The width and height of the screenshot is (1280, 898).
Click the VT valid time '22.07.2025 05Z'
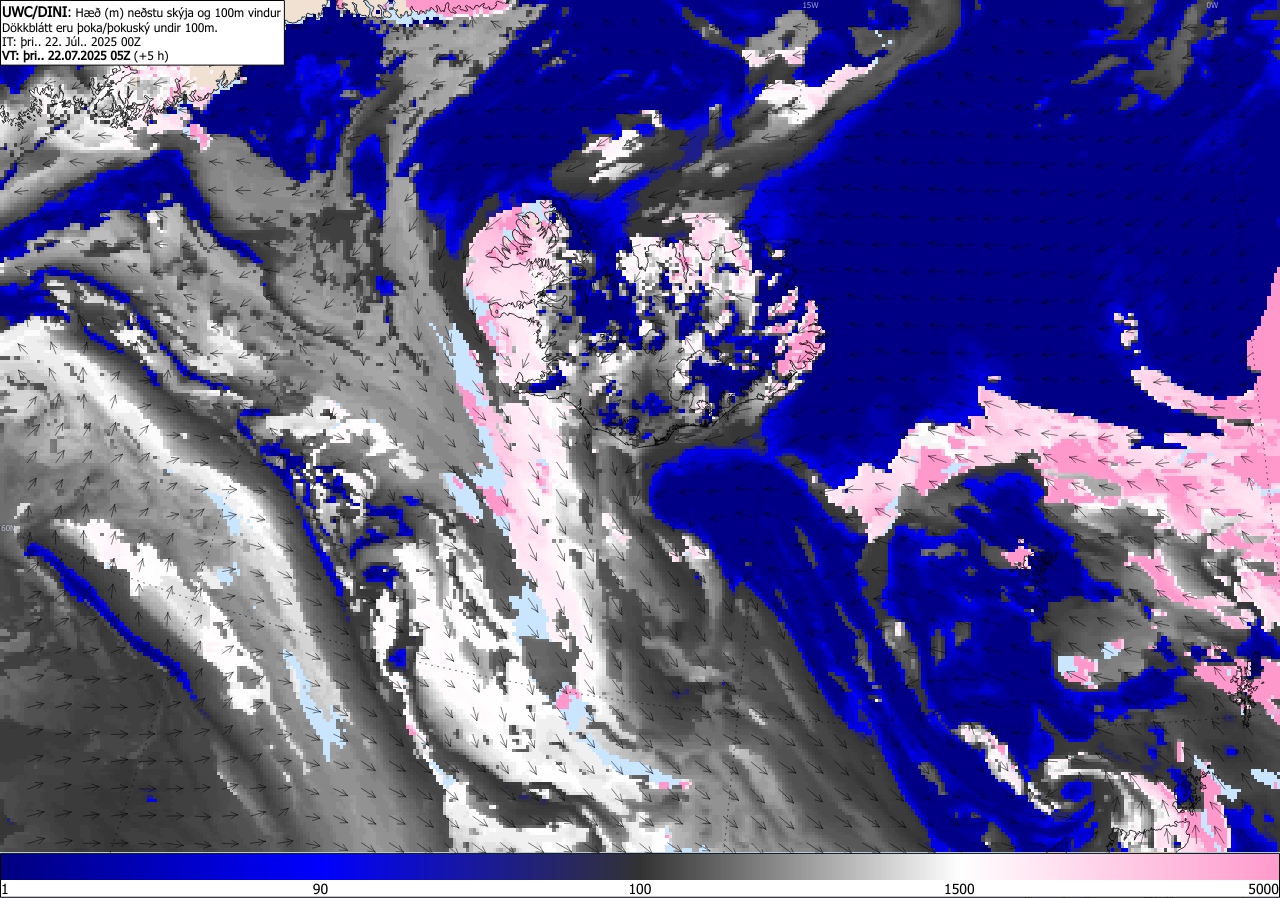pyautogui.click(x=89, y=56)
